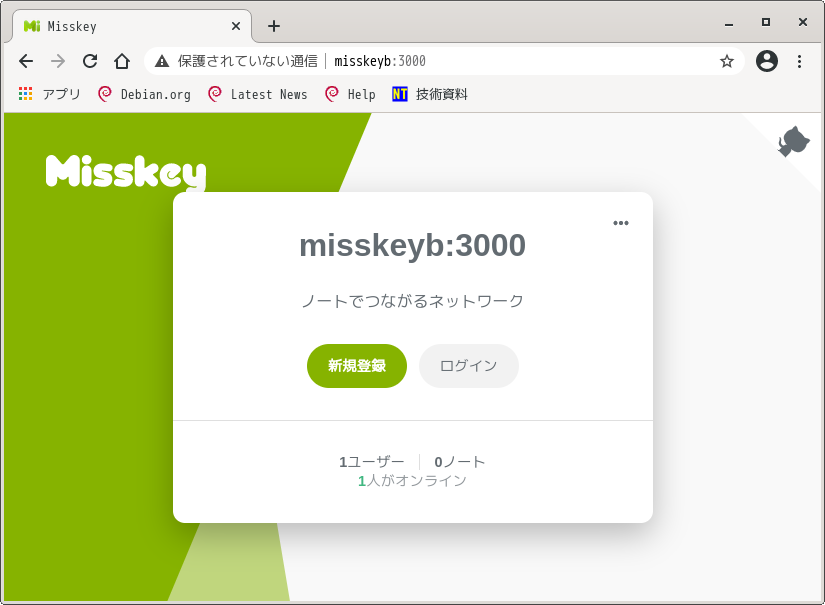
Task: Open the Latest News bookmark
Action: tap(257, 94)
